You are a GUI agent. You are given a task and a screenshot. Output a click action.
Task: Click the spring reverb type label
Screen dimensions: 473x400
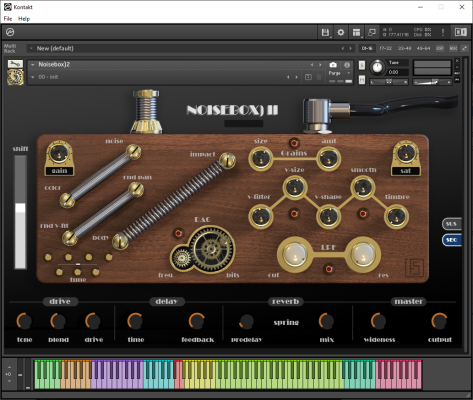point(286,322)
